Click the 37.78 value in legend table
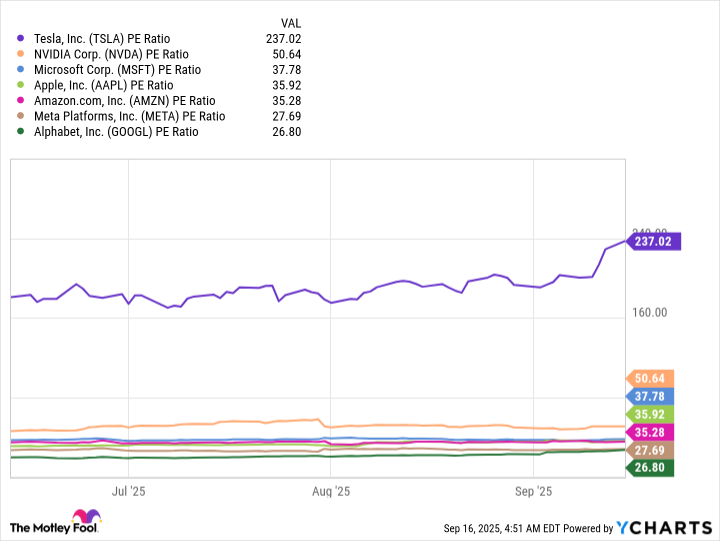 pos(287,70)
